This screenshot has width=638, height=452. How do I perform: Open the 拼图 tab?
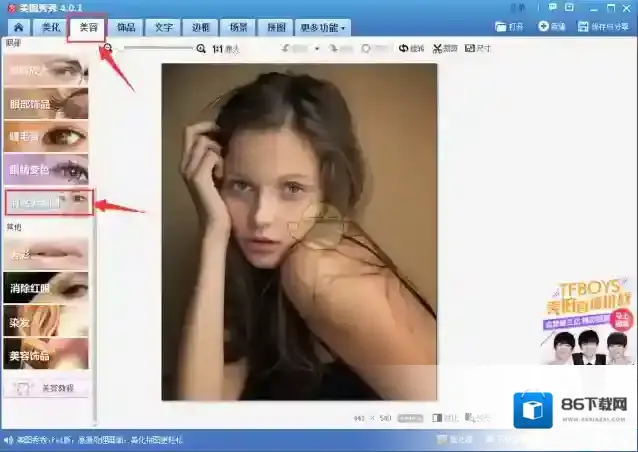[x=275, y=28]
